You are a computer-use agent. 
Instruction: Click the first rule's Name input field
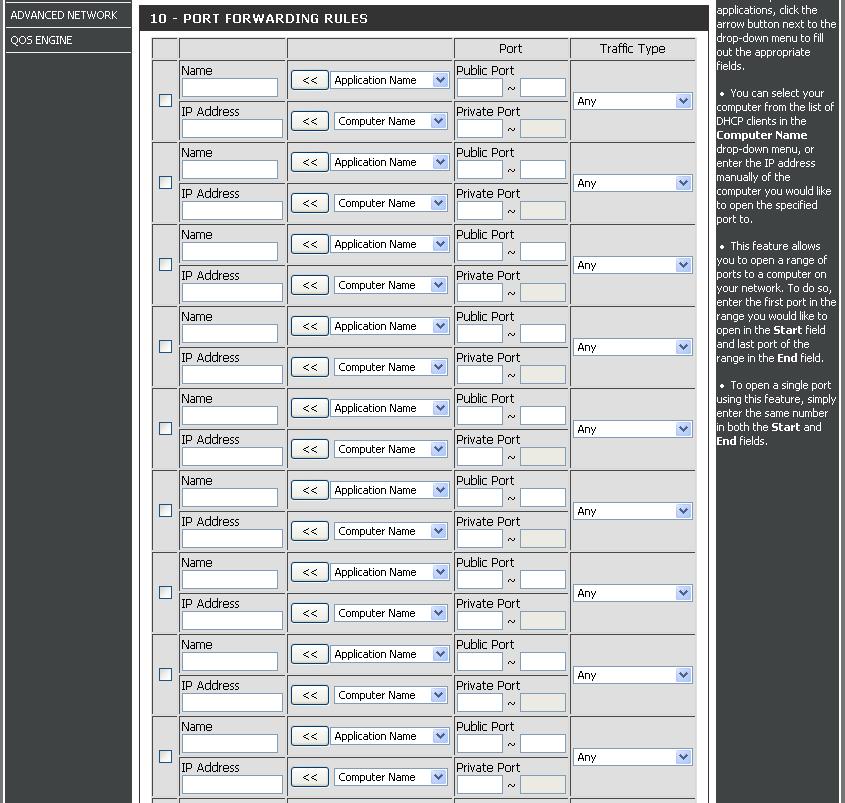pos(230,88)
